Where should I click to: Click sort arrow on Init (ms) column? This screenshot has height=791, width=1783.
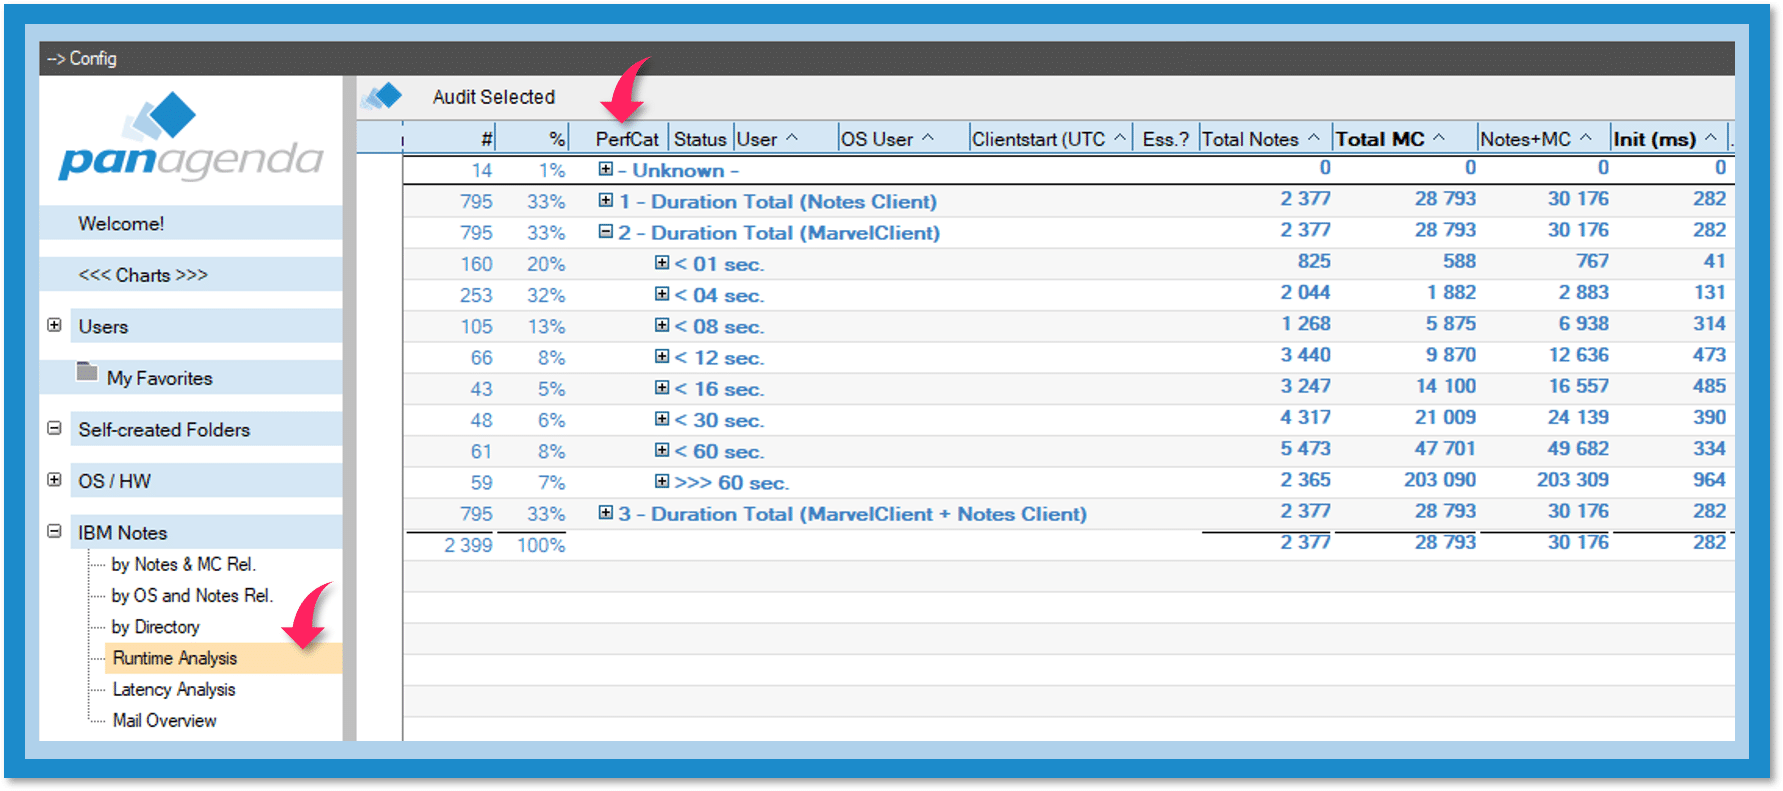pos(1711,138)
